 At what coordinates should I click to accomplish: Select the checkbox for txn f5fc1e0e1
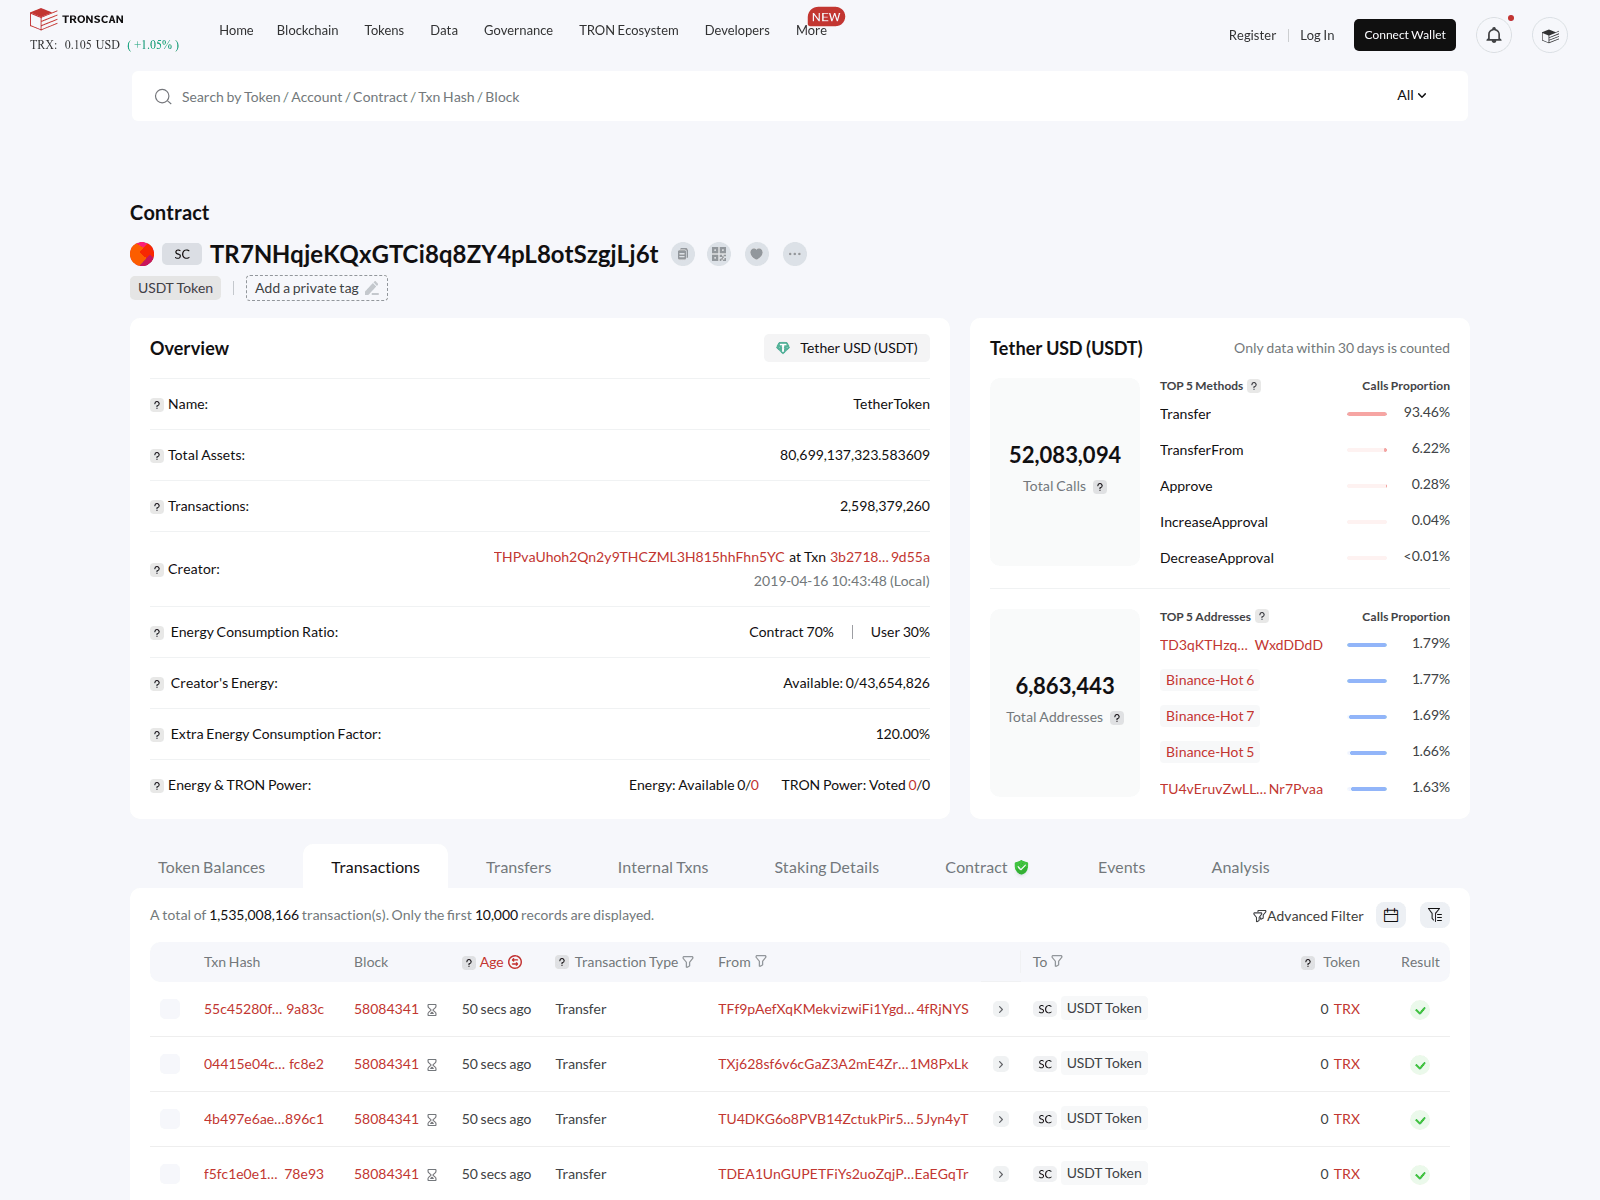coord(170,1174)
